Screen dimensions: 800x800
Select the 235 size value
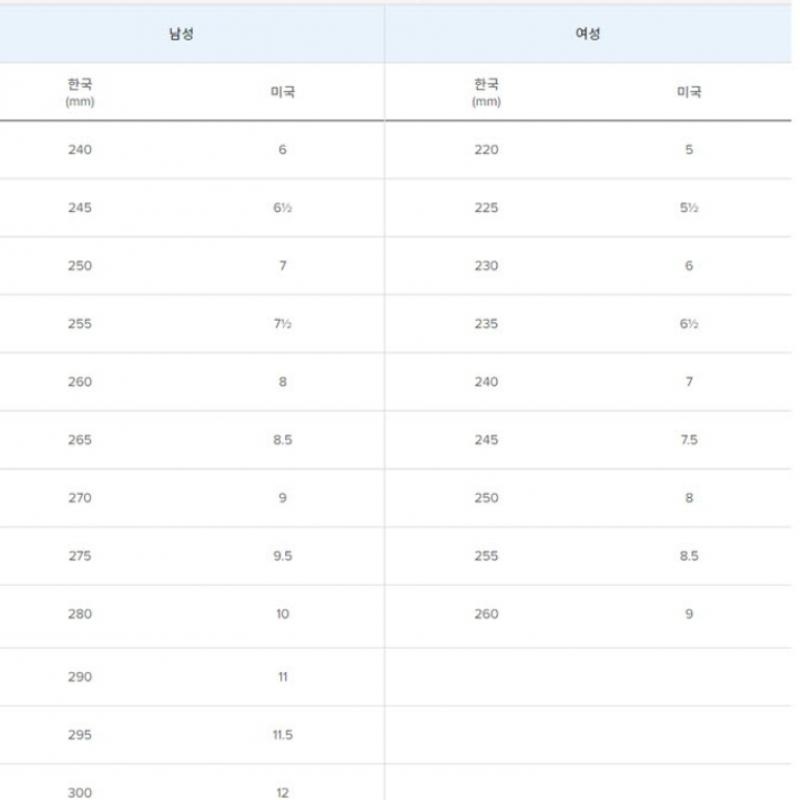(486, 324)
